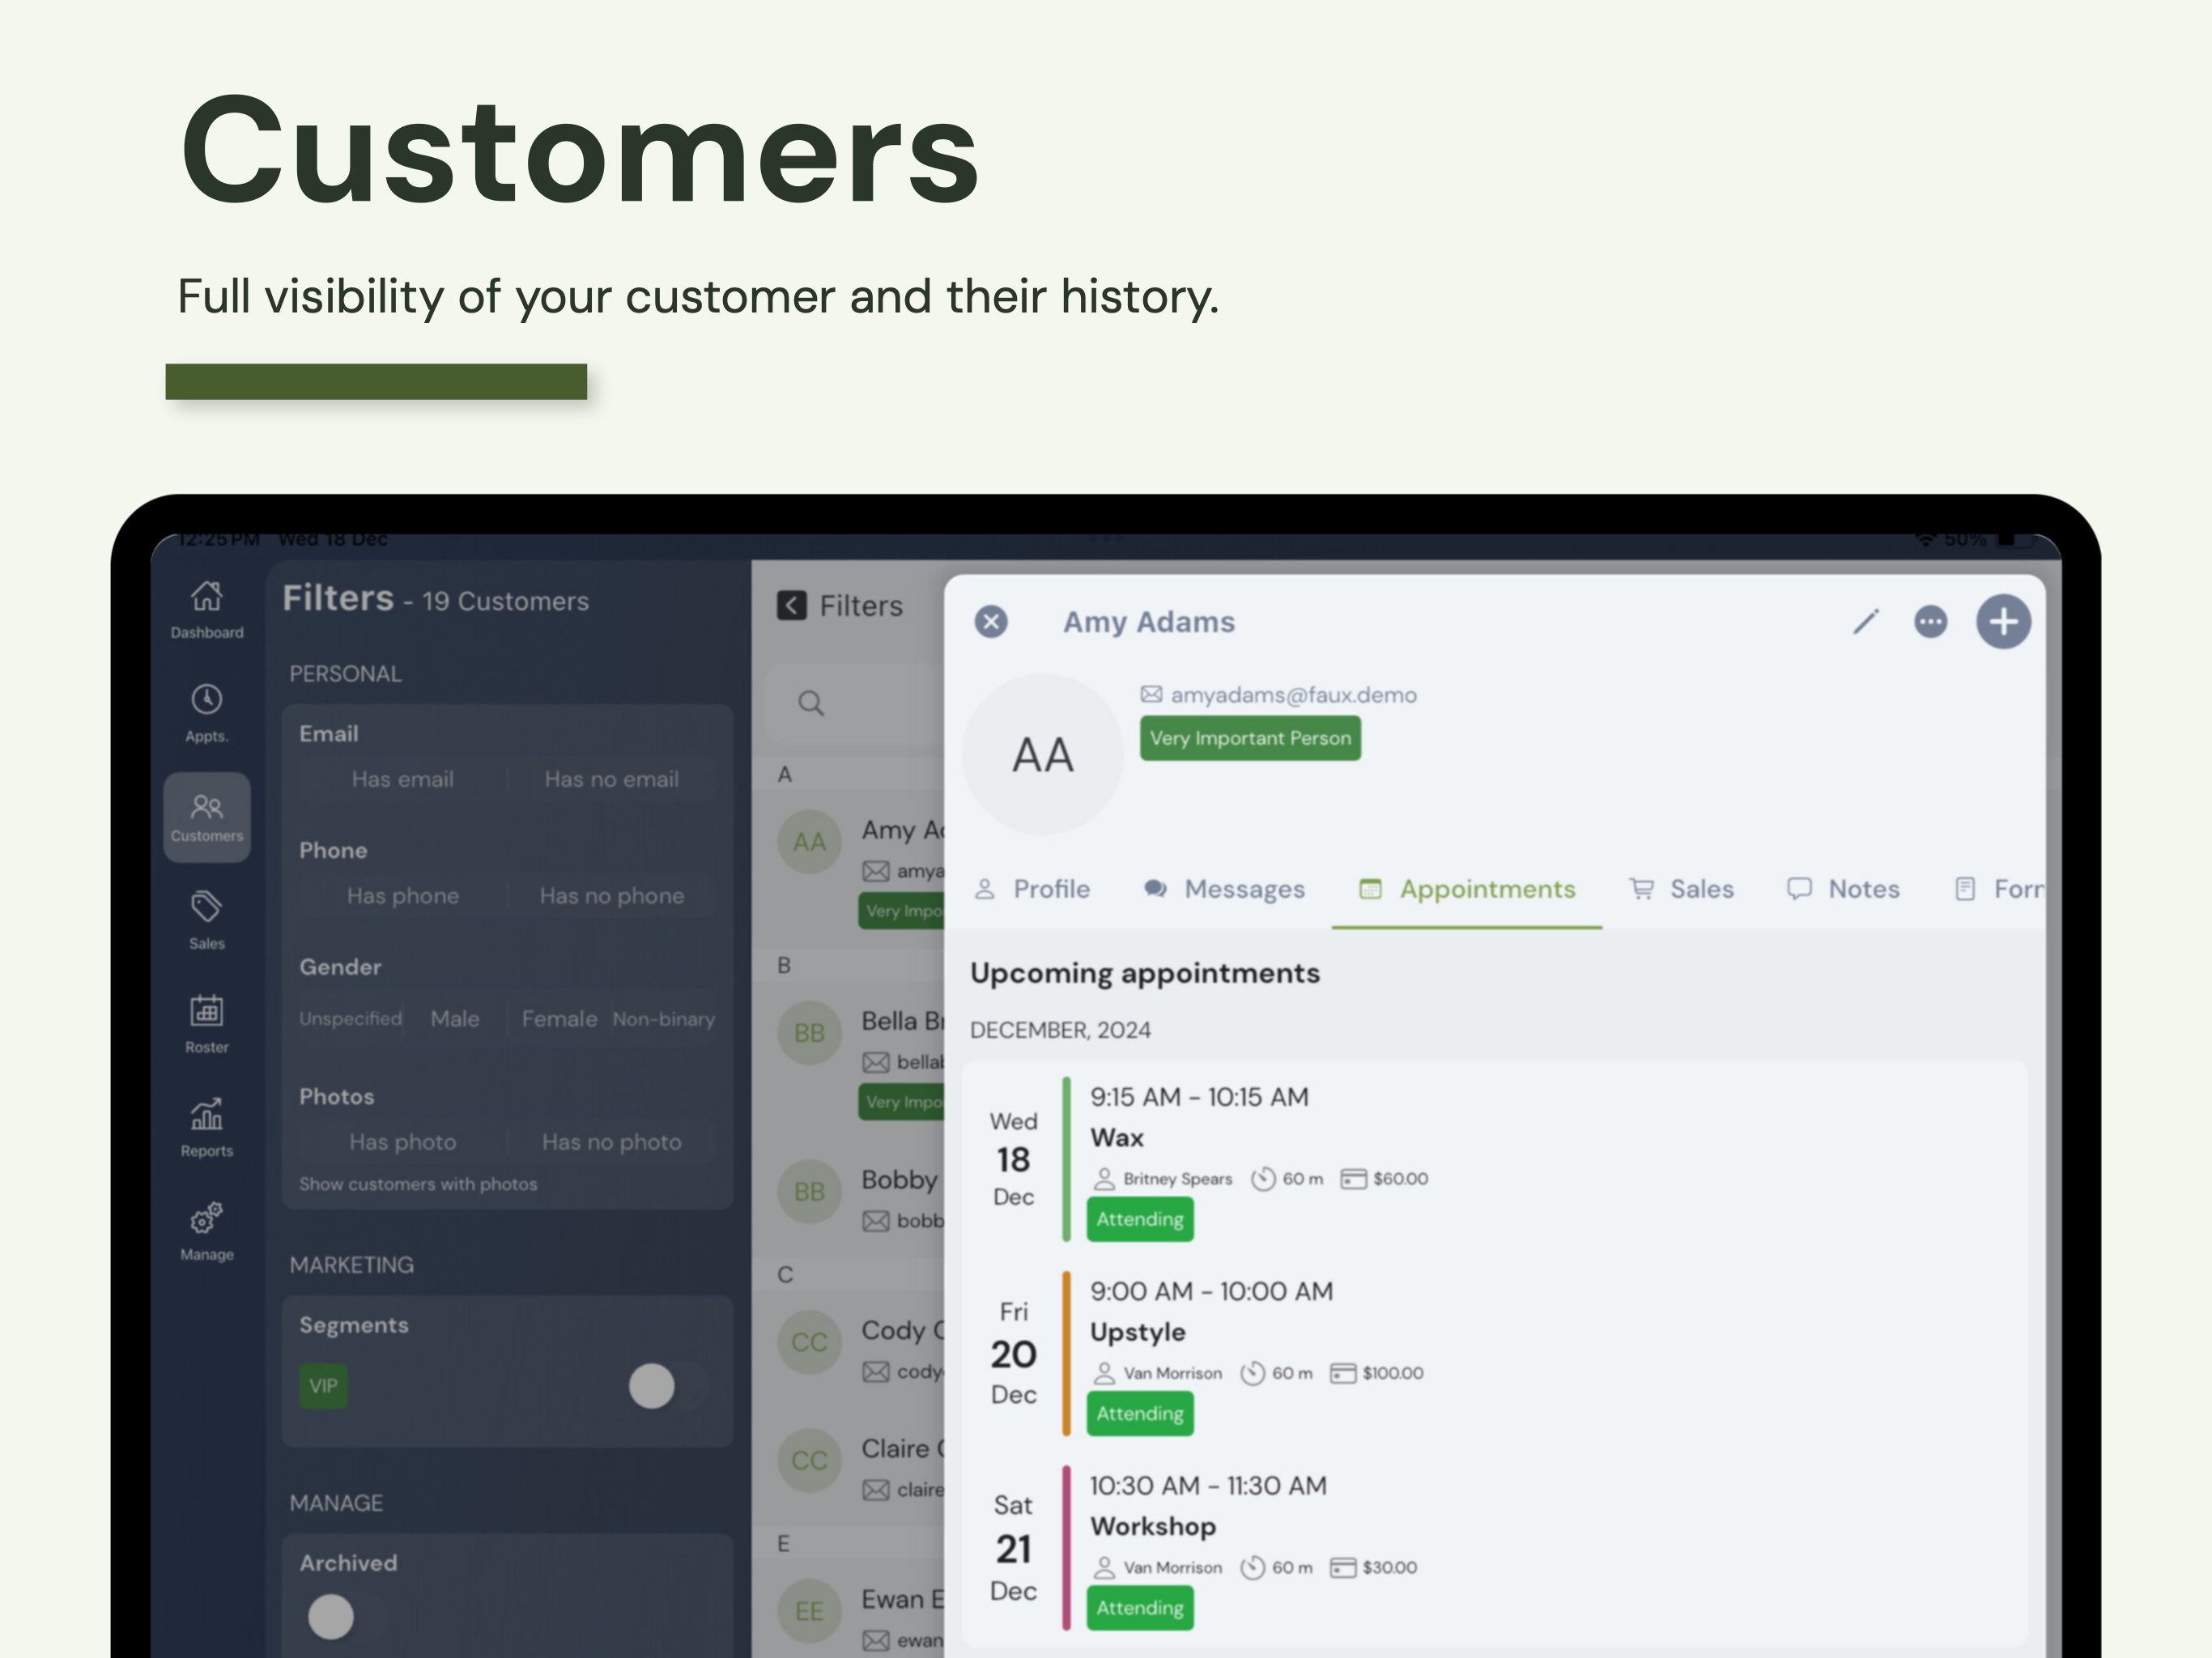Click Cody's CC avatar in list
Image resolution: width=2212 pixels, height=1658 pixels.
809,1342
